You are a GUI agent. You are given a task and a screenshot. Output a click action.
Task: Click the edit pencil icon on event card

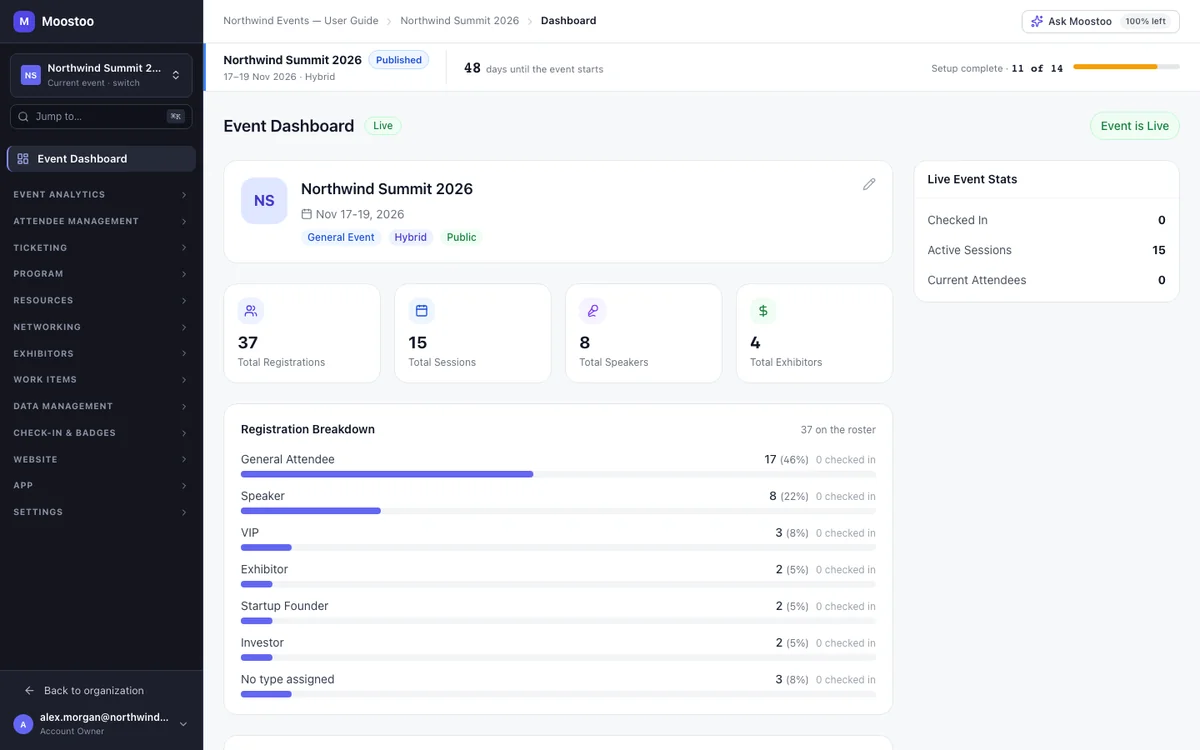click(869, 184)
